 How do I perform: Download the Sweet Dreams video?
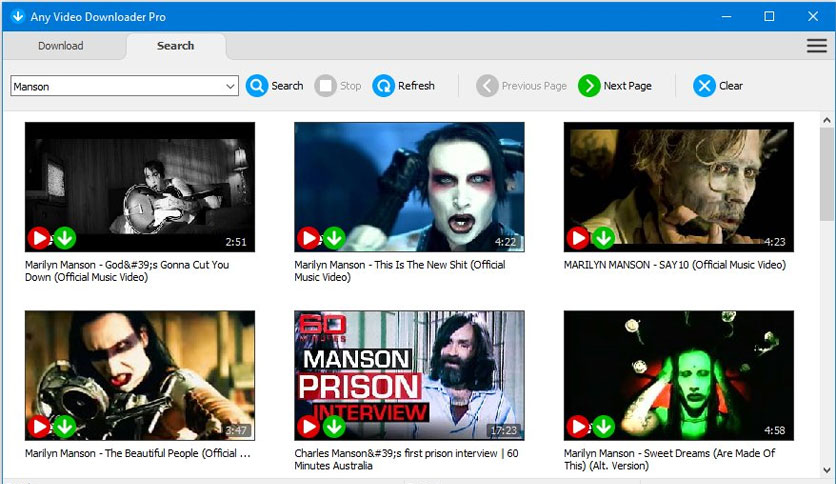603,427
